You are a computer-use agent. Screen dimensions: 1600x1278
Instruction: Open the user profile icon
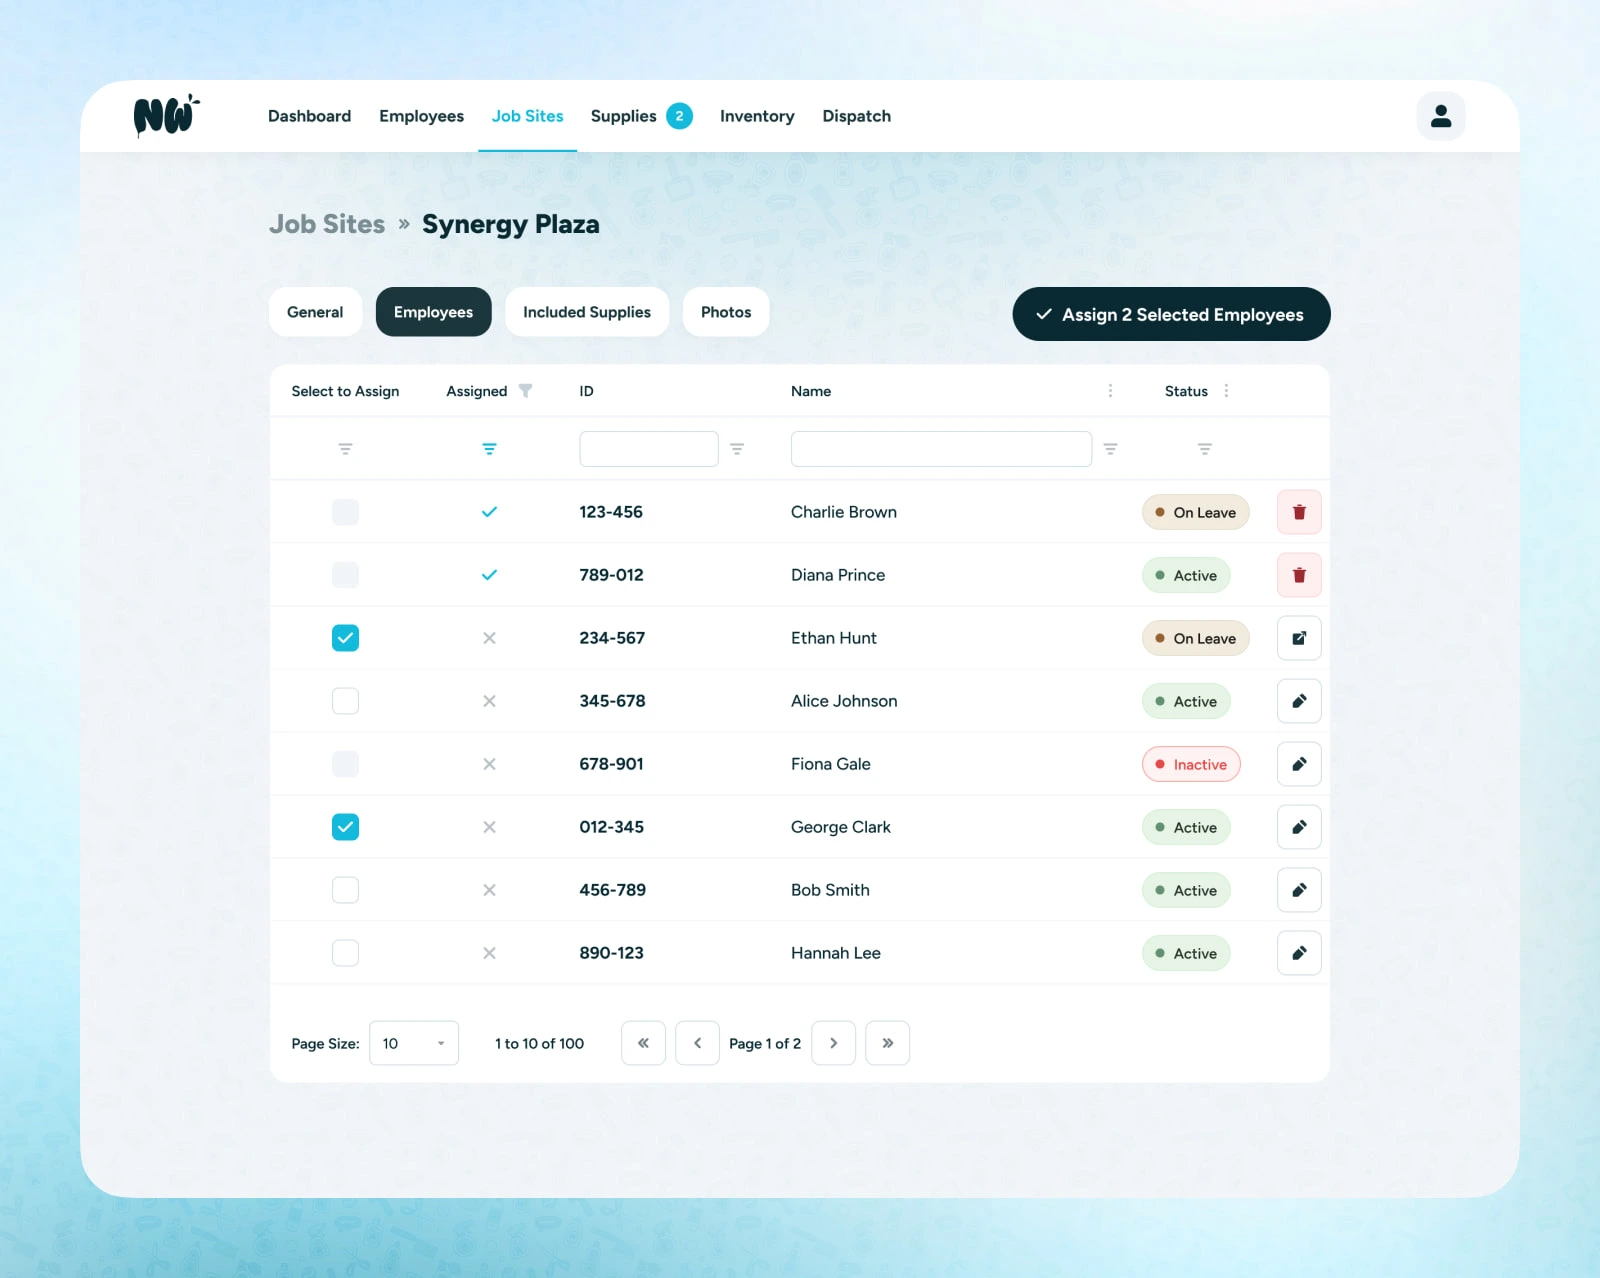pyautogui.click(x=1441, y=116)
